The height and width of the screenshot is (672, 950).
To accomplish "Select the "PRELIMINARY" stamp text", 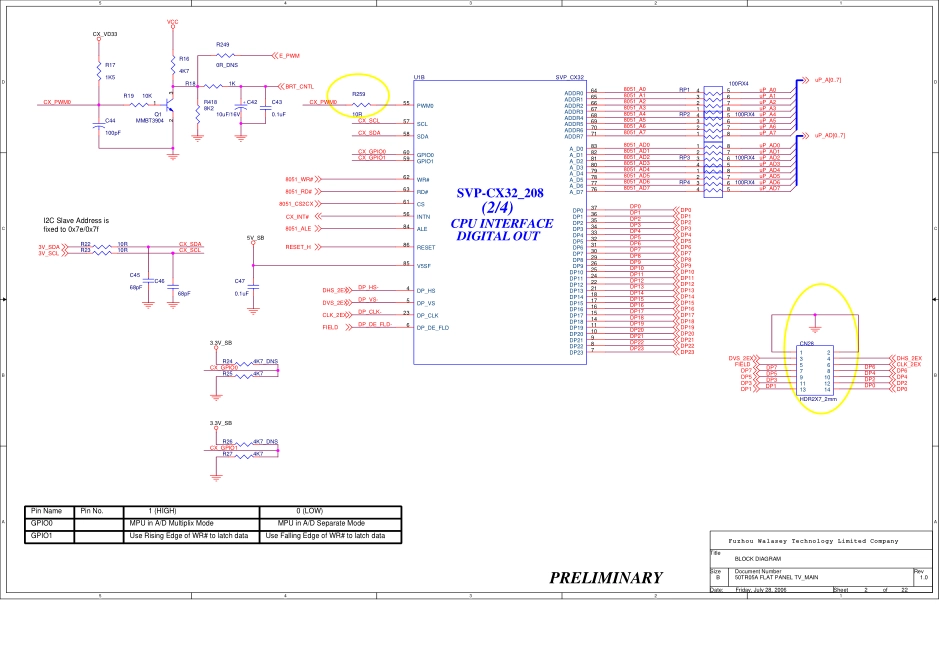I will 606,578.
